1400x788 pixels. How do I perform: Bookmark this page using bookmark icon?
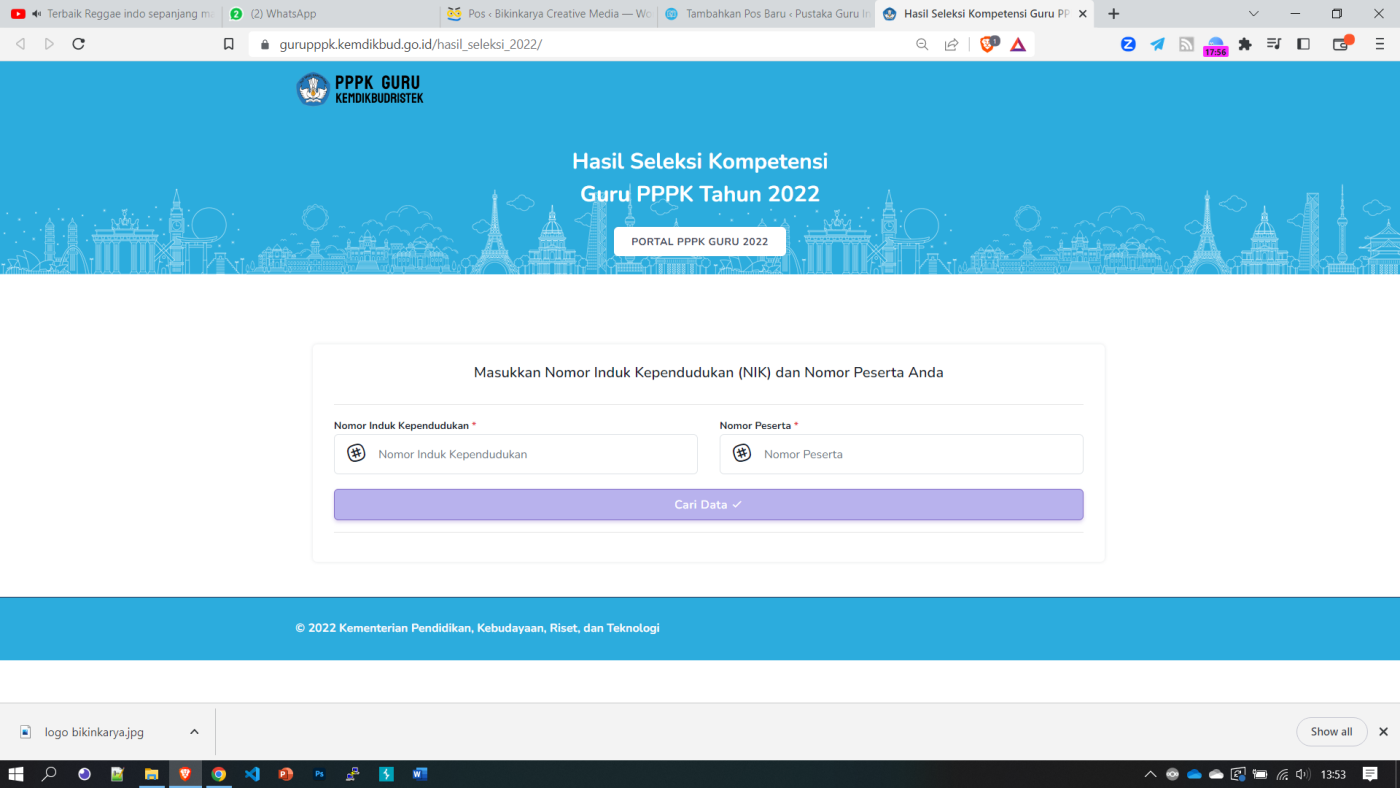point(229,44)
